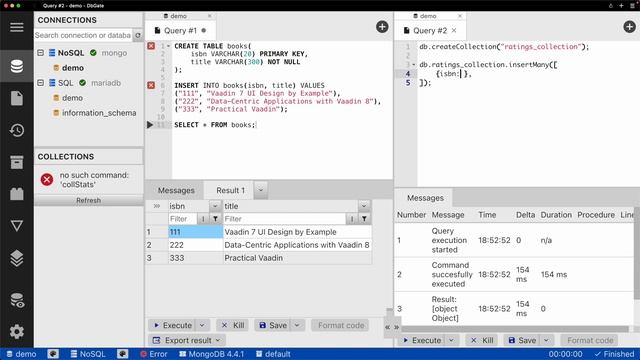
Task: Click the status bar icon after demo
Action: coord(53,354)
